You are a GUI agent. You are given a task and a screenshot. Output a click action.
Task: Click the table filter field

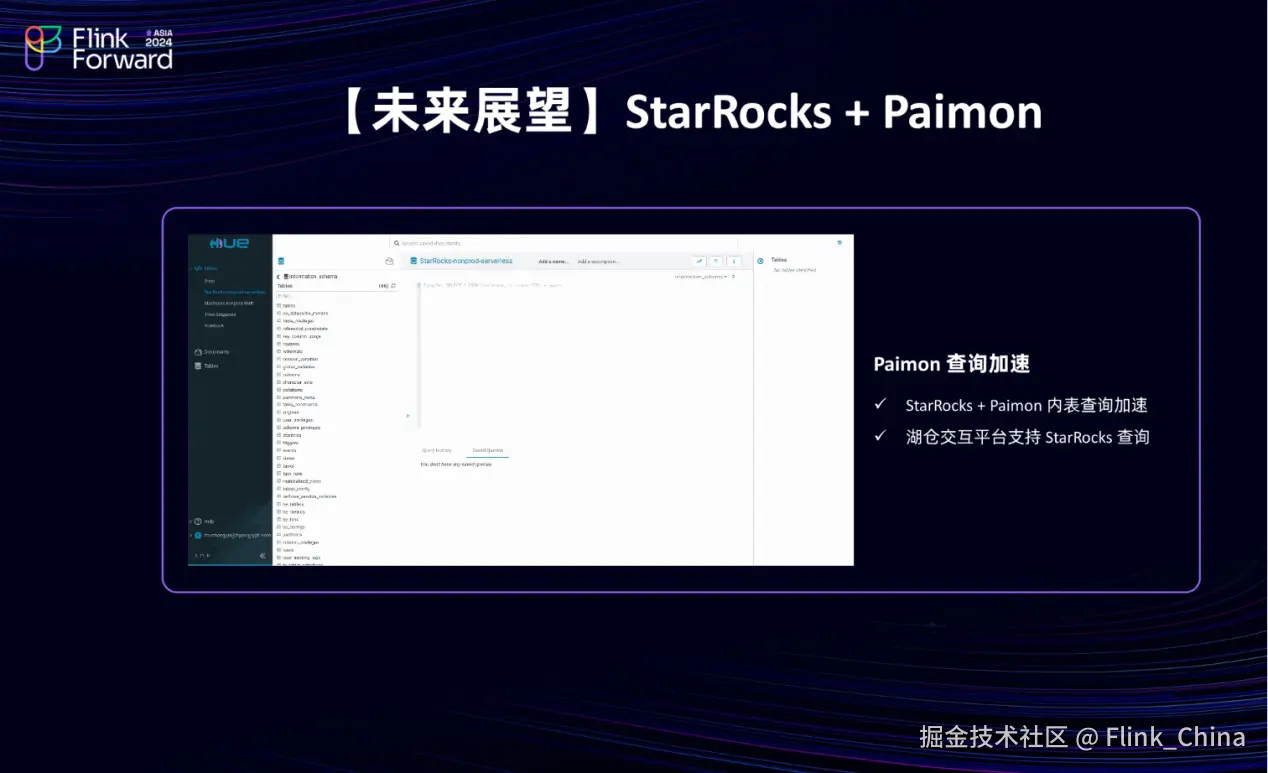[x=336, y=296]
